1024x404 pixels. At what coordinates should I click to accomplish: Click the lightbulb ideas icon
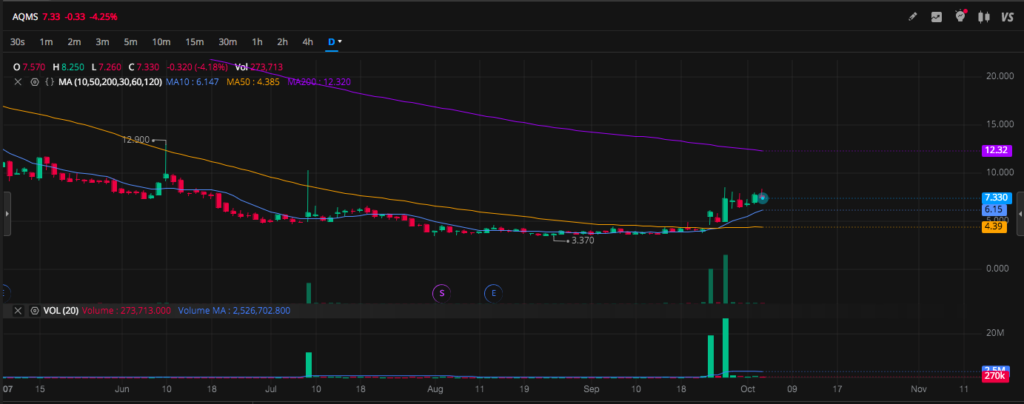click(961, 16)
